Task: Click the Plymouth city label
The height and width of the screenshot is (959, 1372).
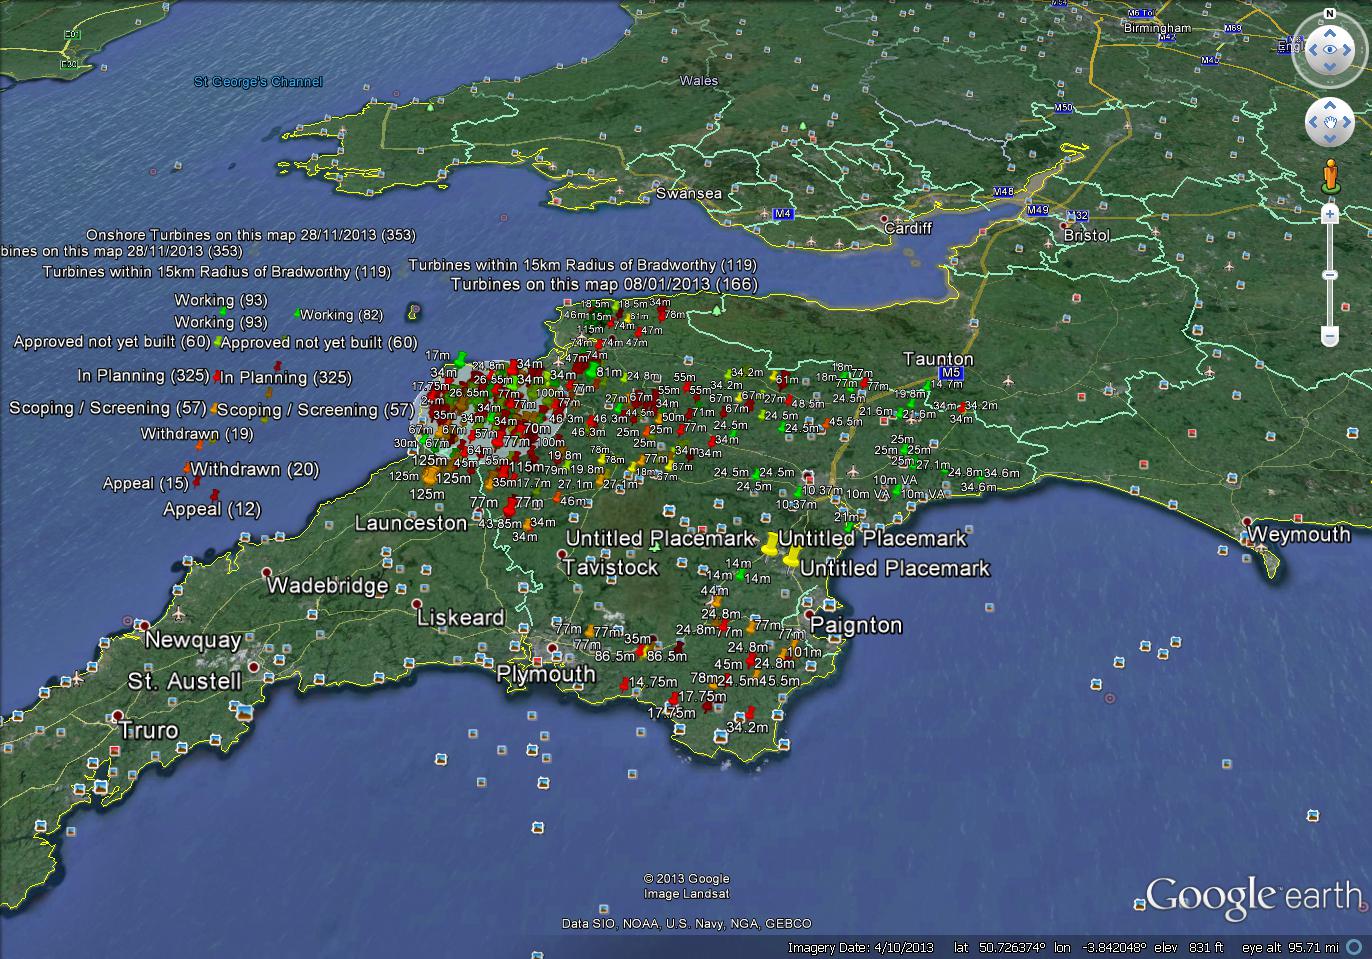Action: tap(546, 675)
